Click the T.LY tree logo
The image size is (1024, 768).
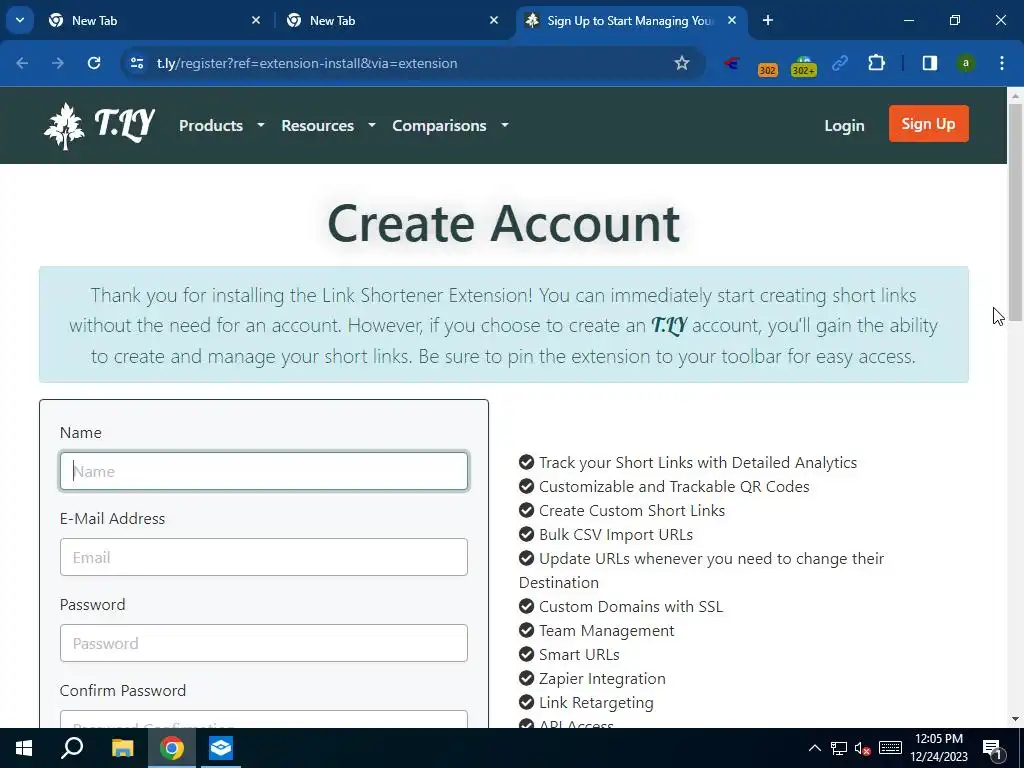click(x=99, y=125)
